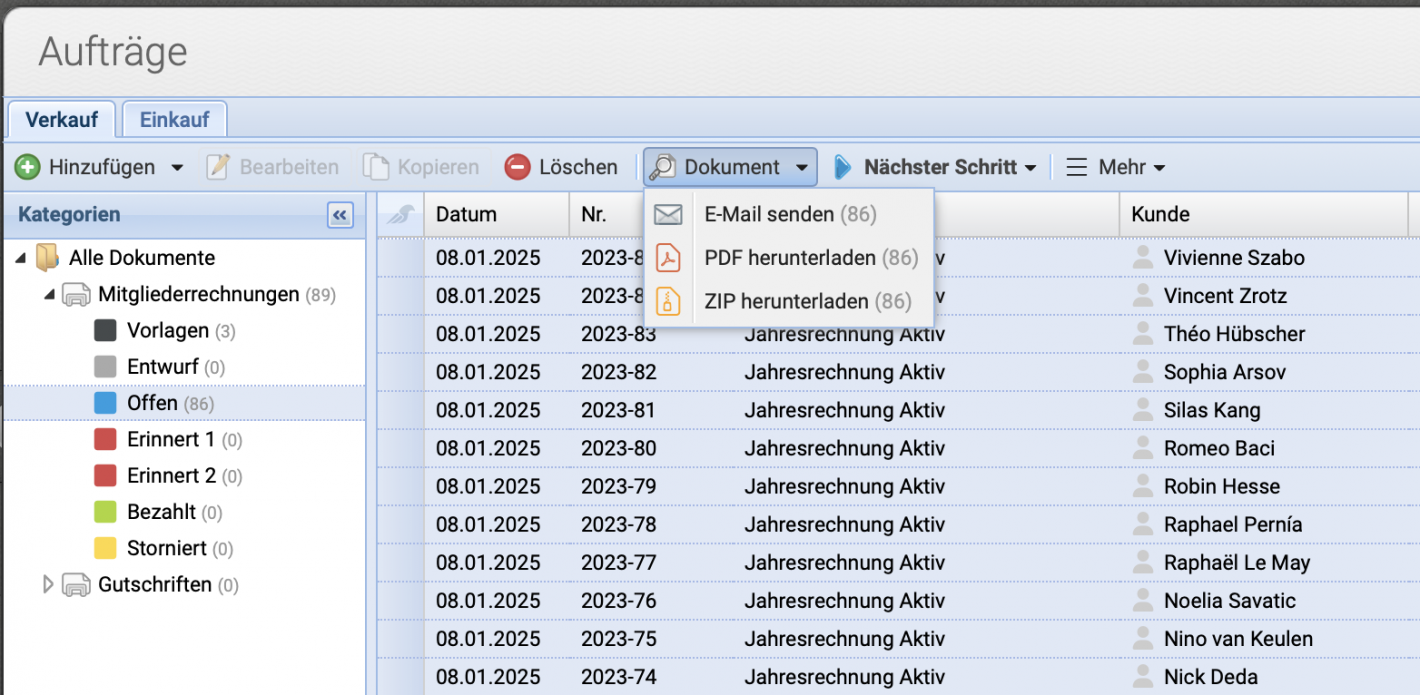This screenshot has width=1420, height=695.
Task: Click customer name Noelia Savatic
Action: click(1230, 601)
